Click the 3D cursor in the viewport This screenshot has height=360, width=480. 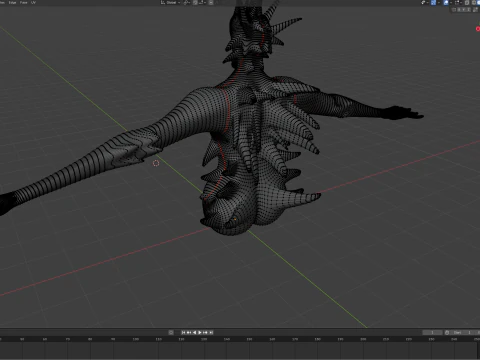point(156,163)
